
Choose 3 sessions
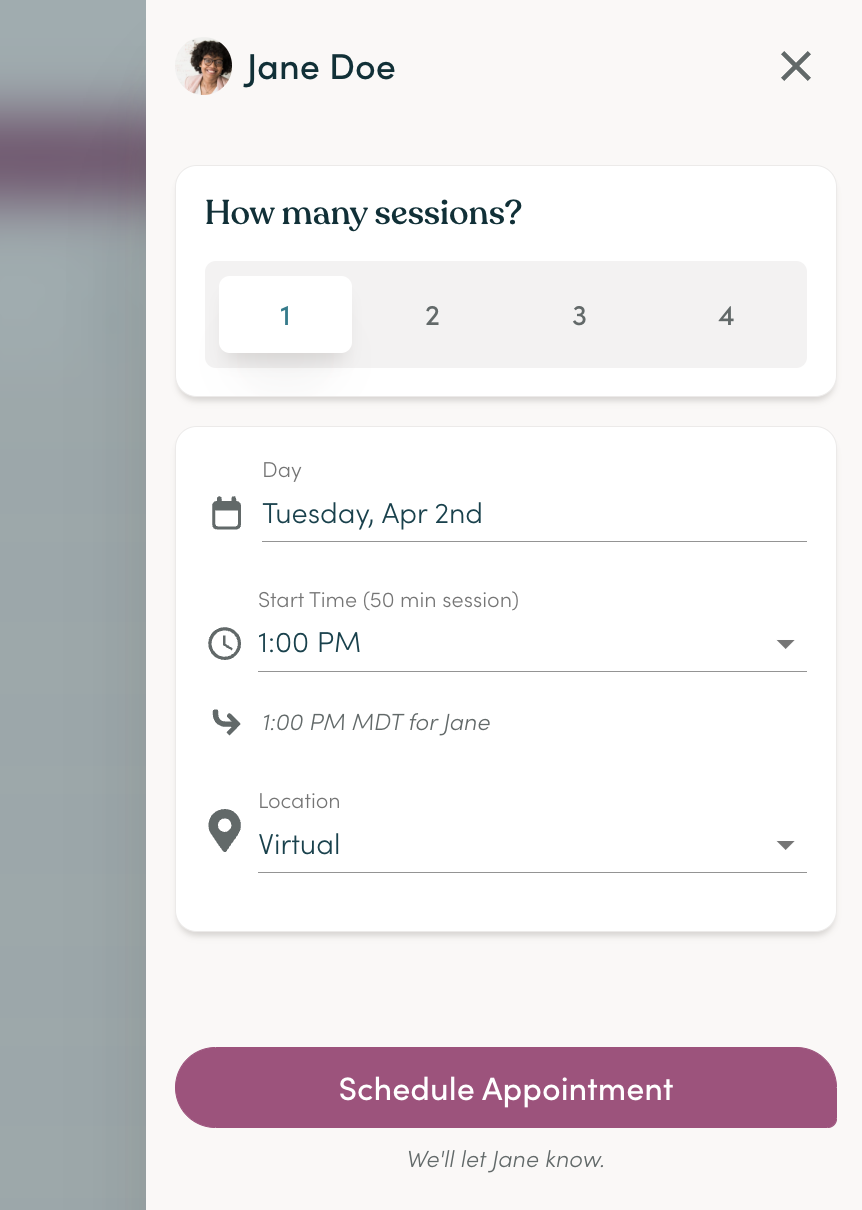pyautogui.click(x=579, y=315)
